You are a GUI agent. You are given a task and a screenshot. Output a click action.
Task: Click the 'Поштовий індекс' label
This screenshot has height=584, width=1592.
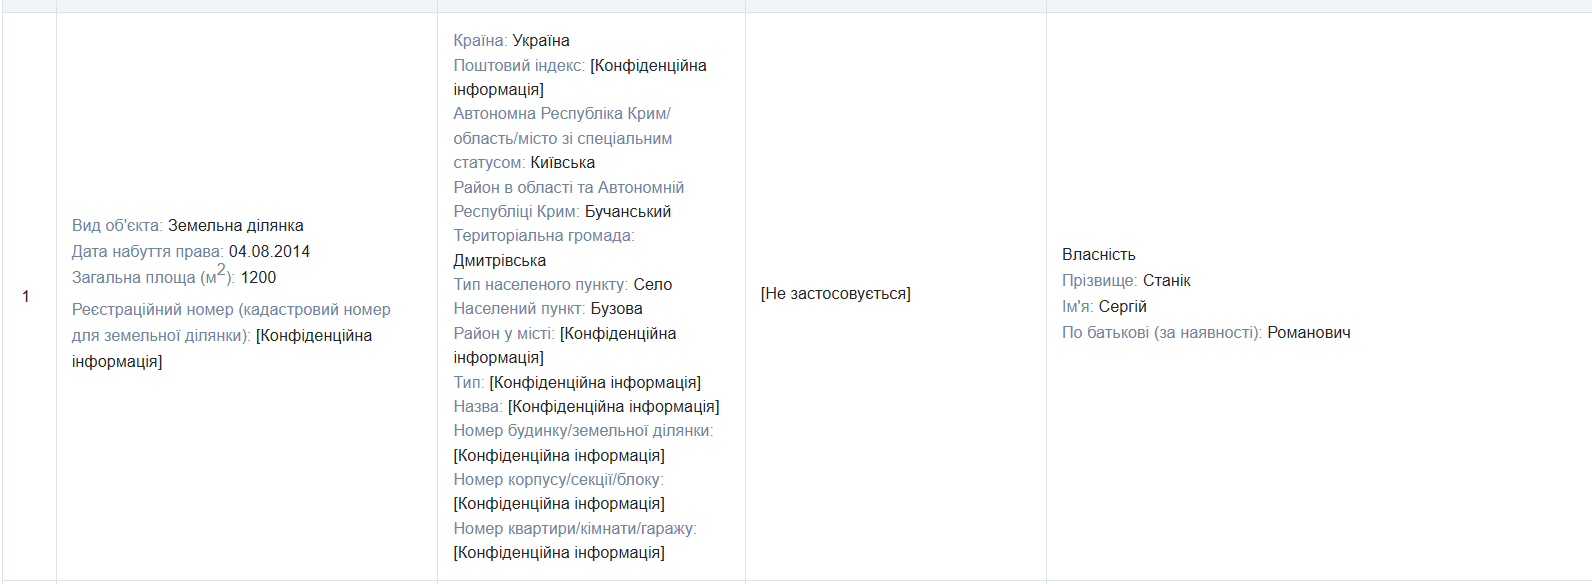tap(519, 66)
